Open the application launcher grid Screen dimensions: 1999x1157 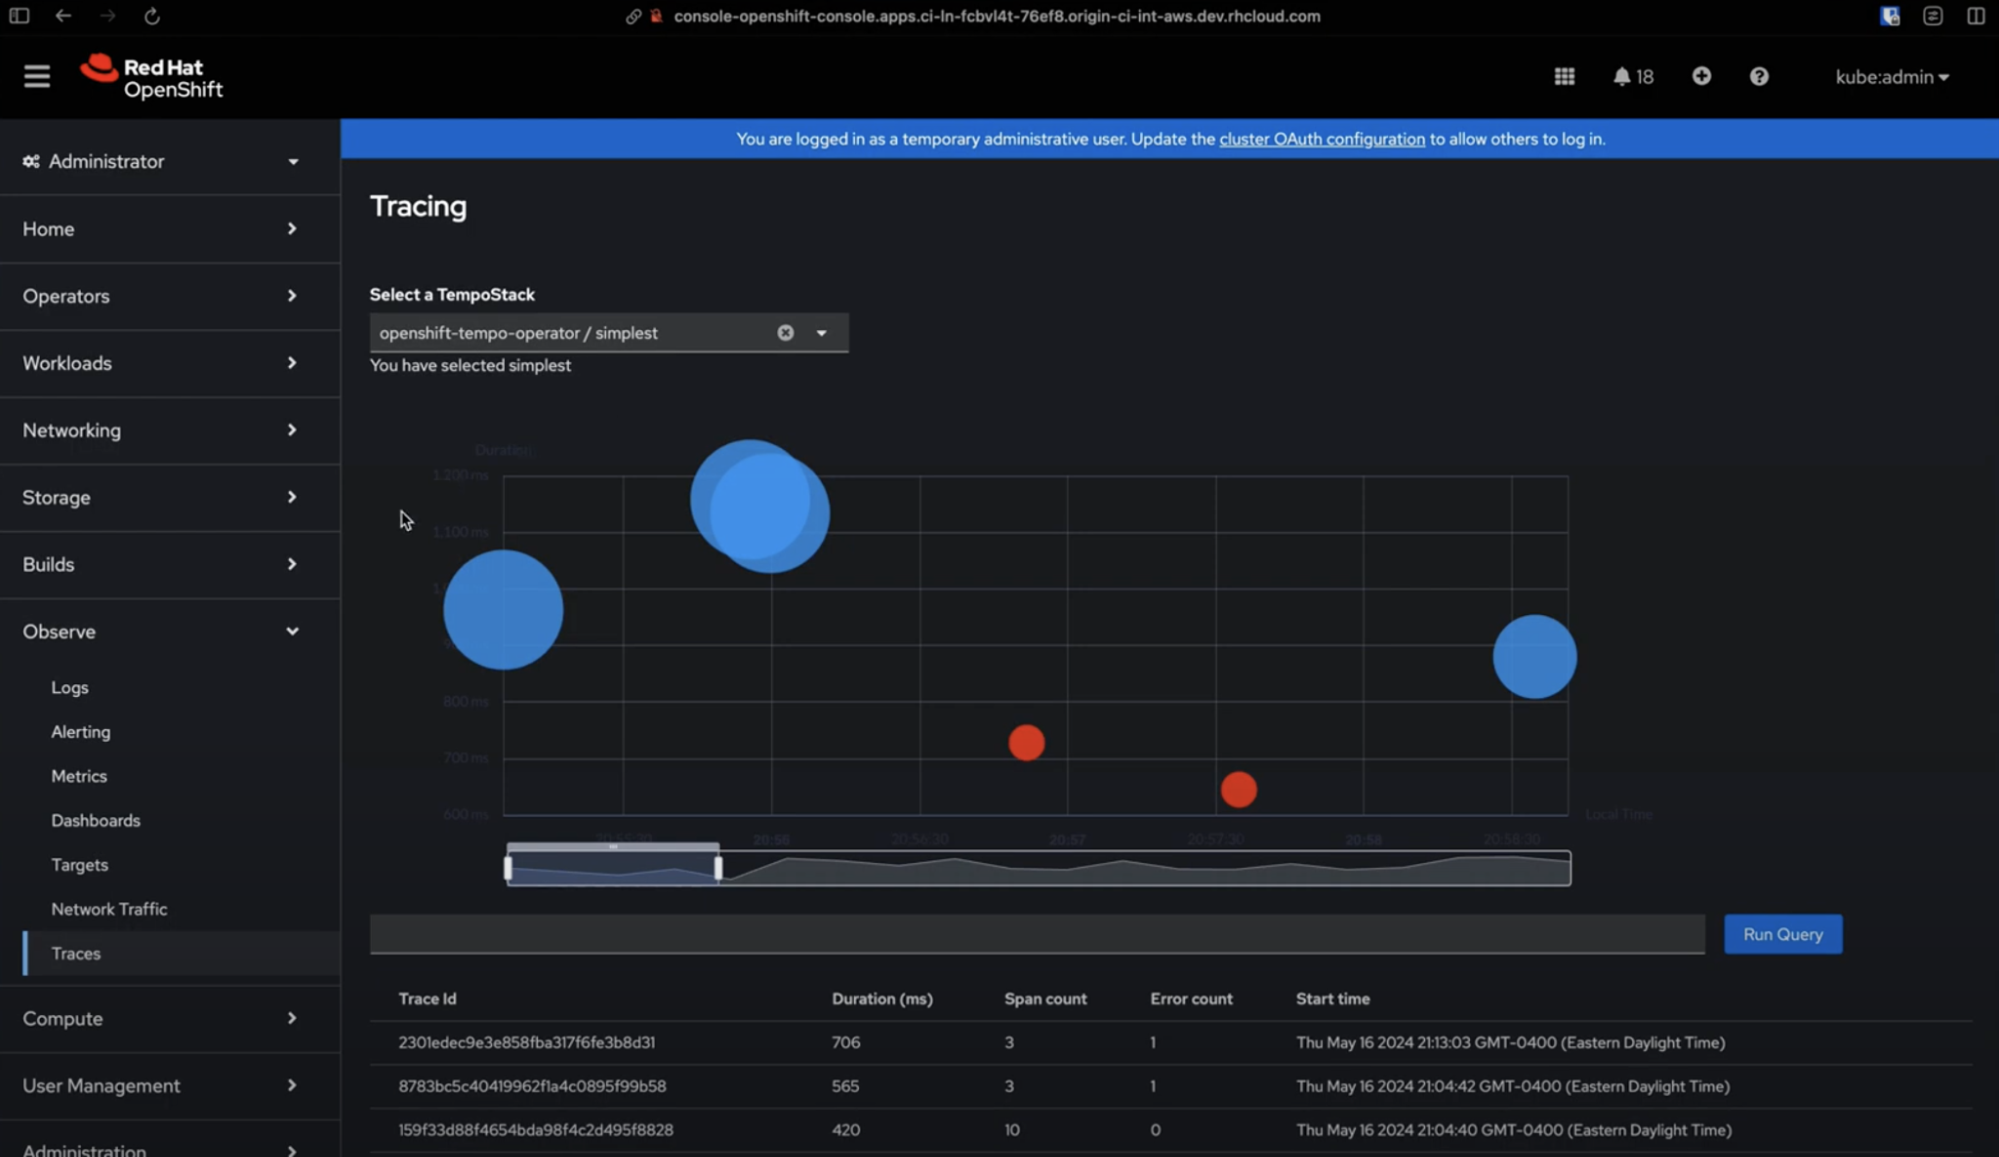point(1564,77)
